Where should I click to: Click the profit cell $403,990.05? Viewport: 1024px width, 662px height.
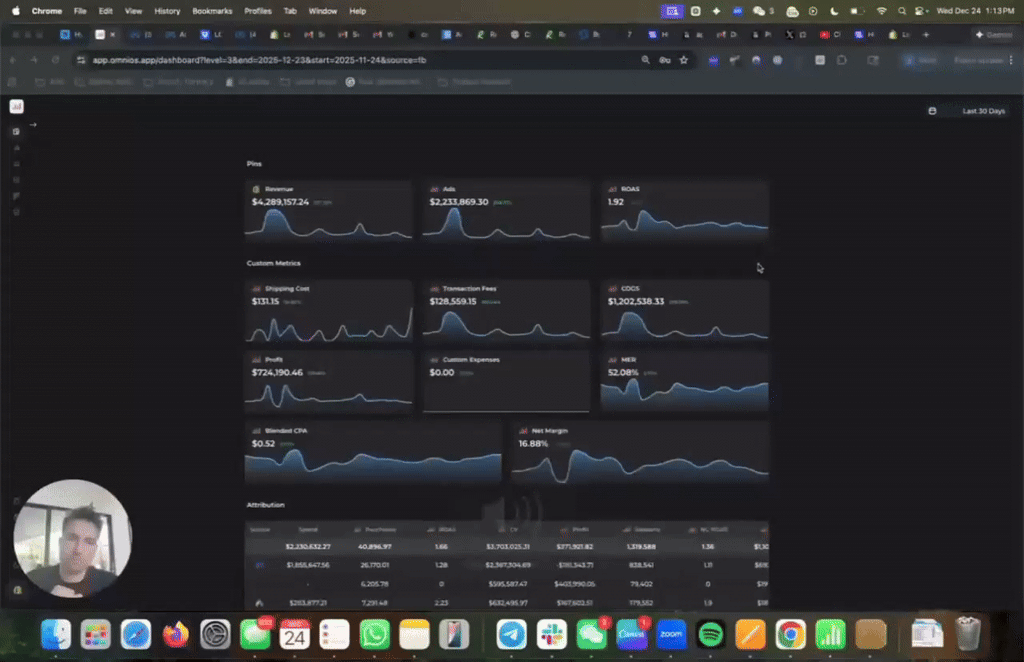pyautogui.click(x=575, y=584)
